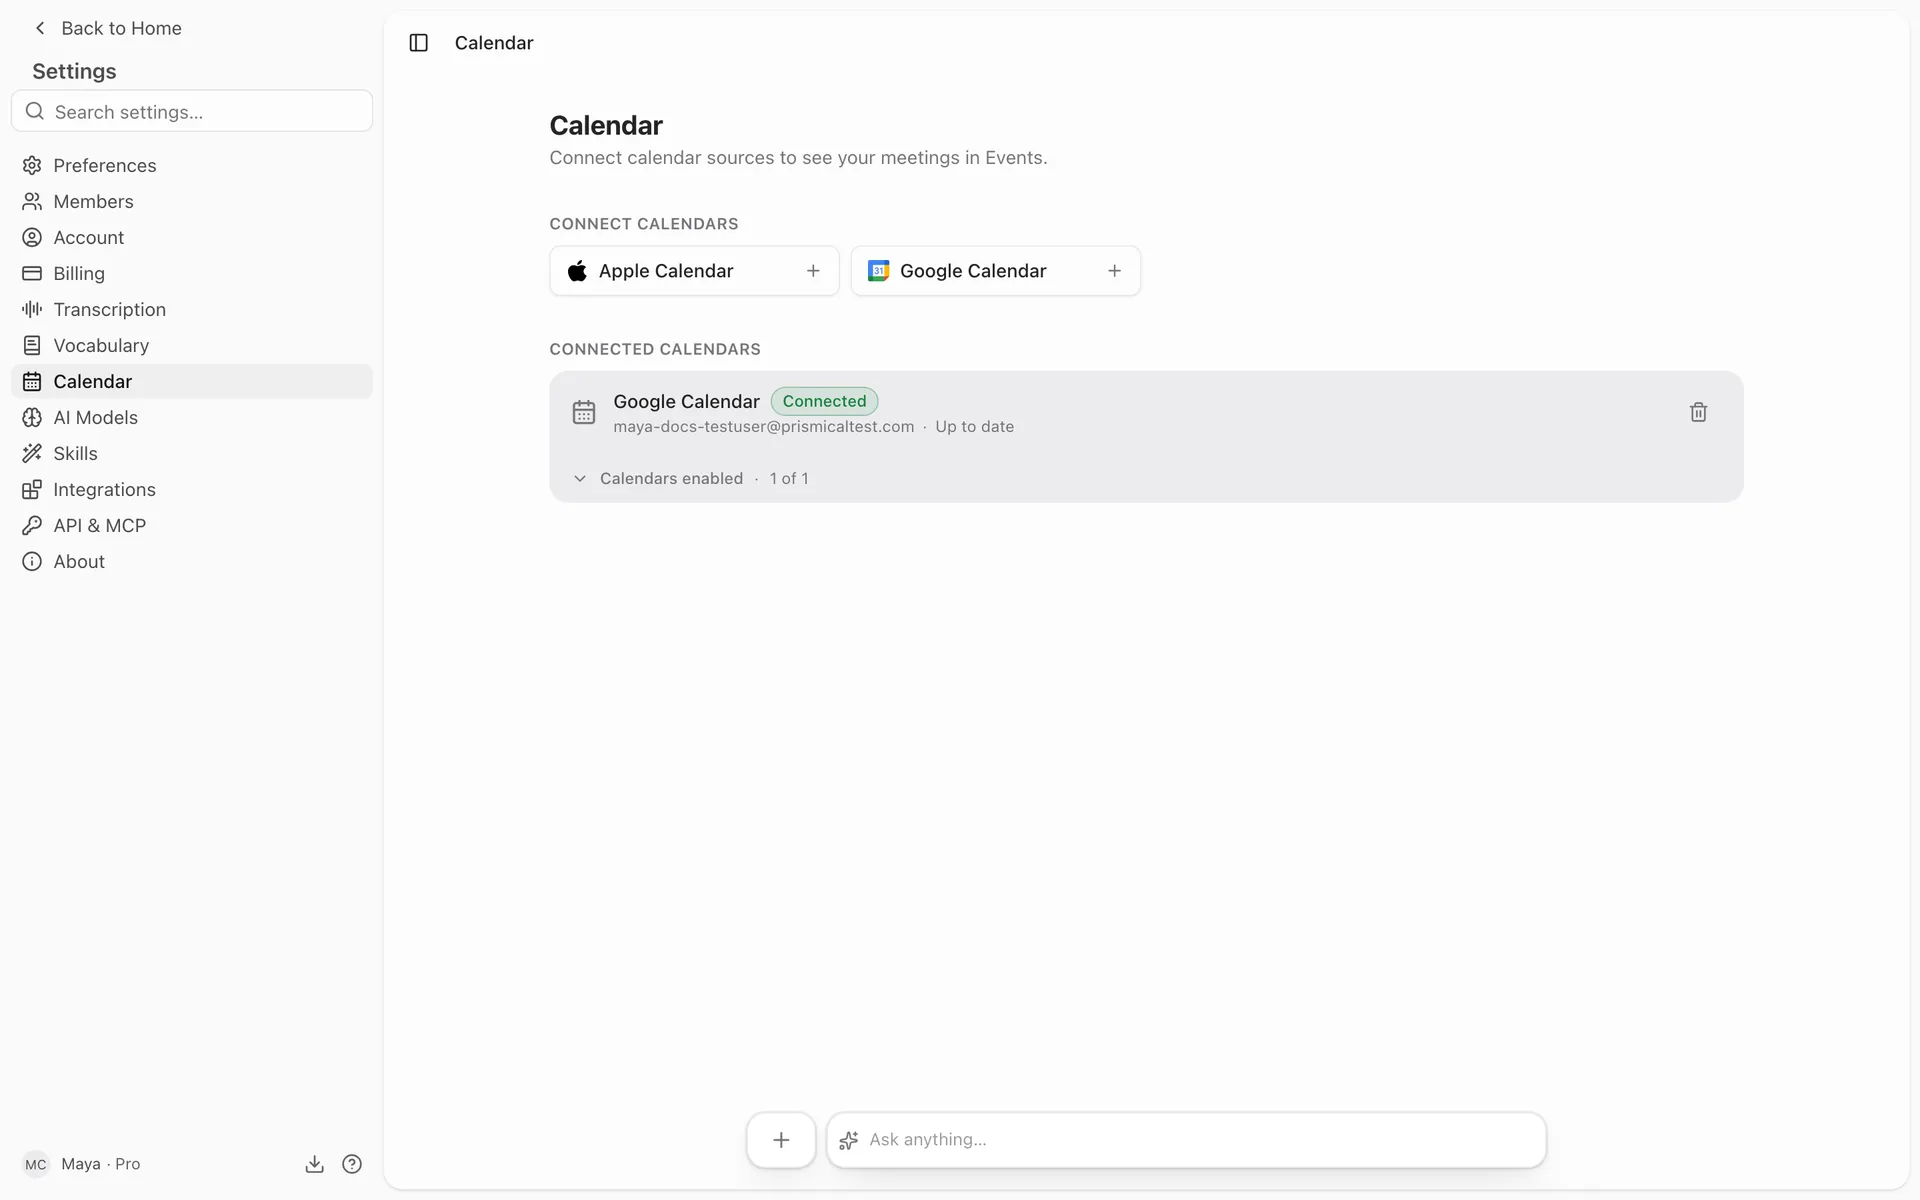
Task: Select the Calendar settings item
Action: pos(192,381)
